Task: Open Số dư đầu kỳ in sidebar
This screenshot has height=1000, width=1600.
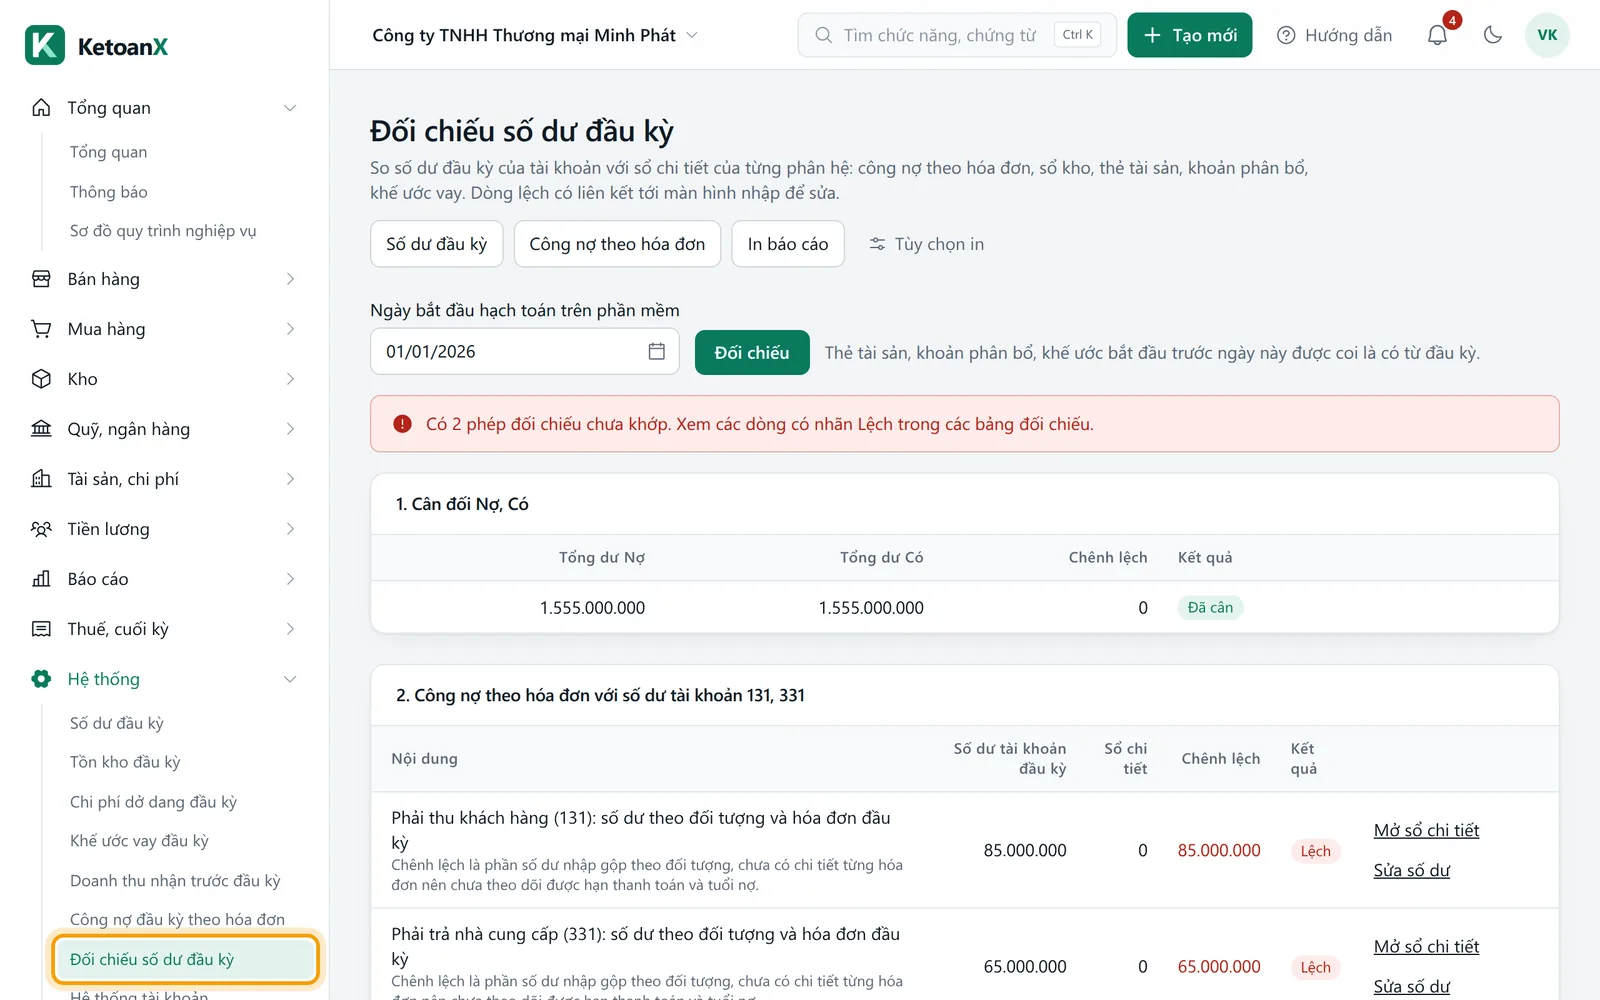Action: pos(117,723)
